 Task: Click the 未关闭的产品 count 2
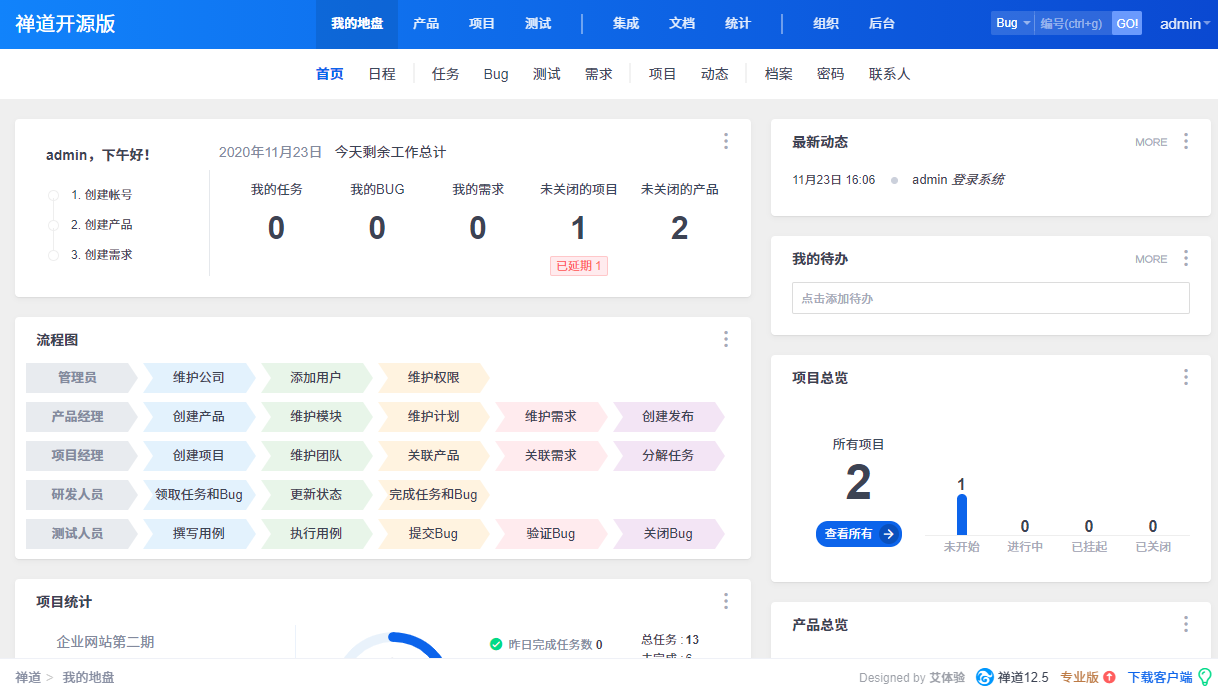[680, 229]
